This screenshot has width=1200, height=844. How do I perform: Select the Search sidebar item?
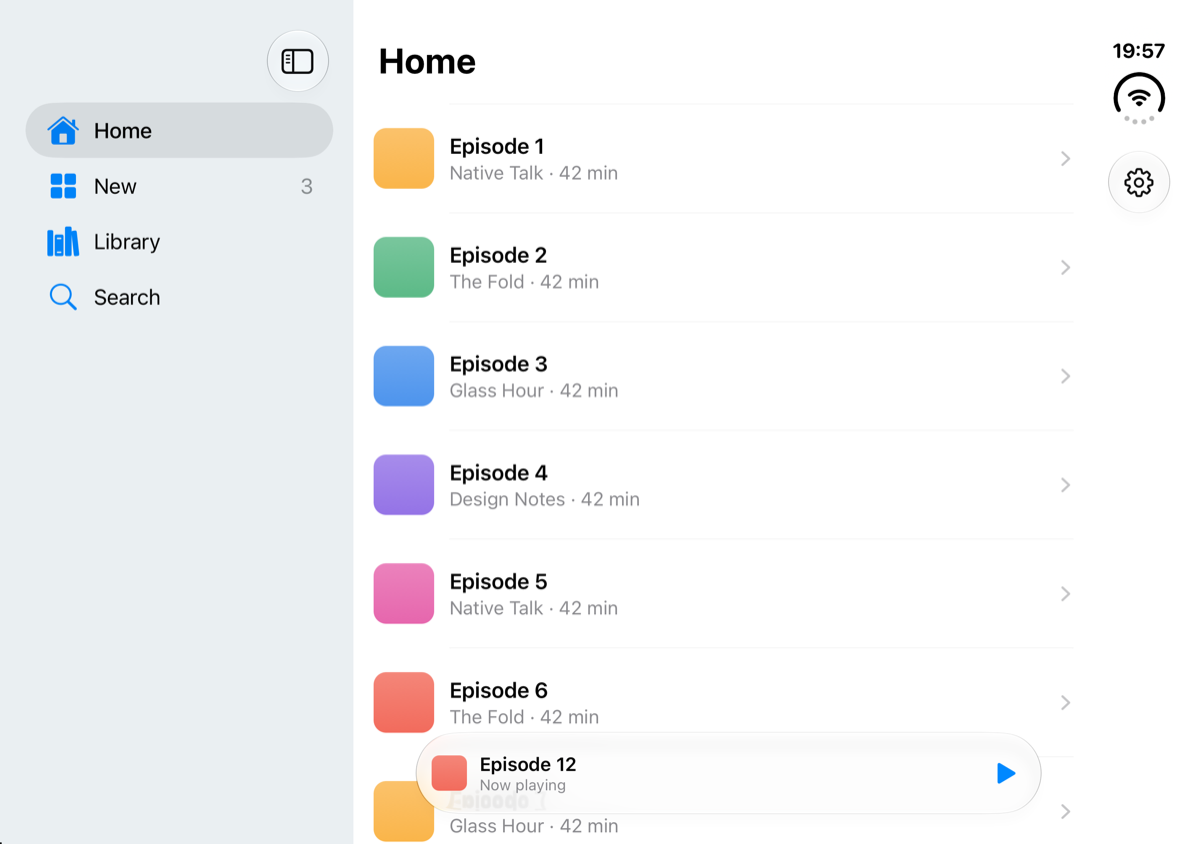pos(179,297)
